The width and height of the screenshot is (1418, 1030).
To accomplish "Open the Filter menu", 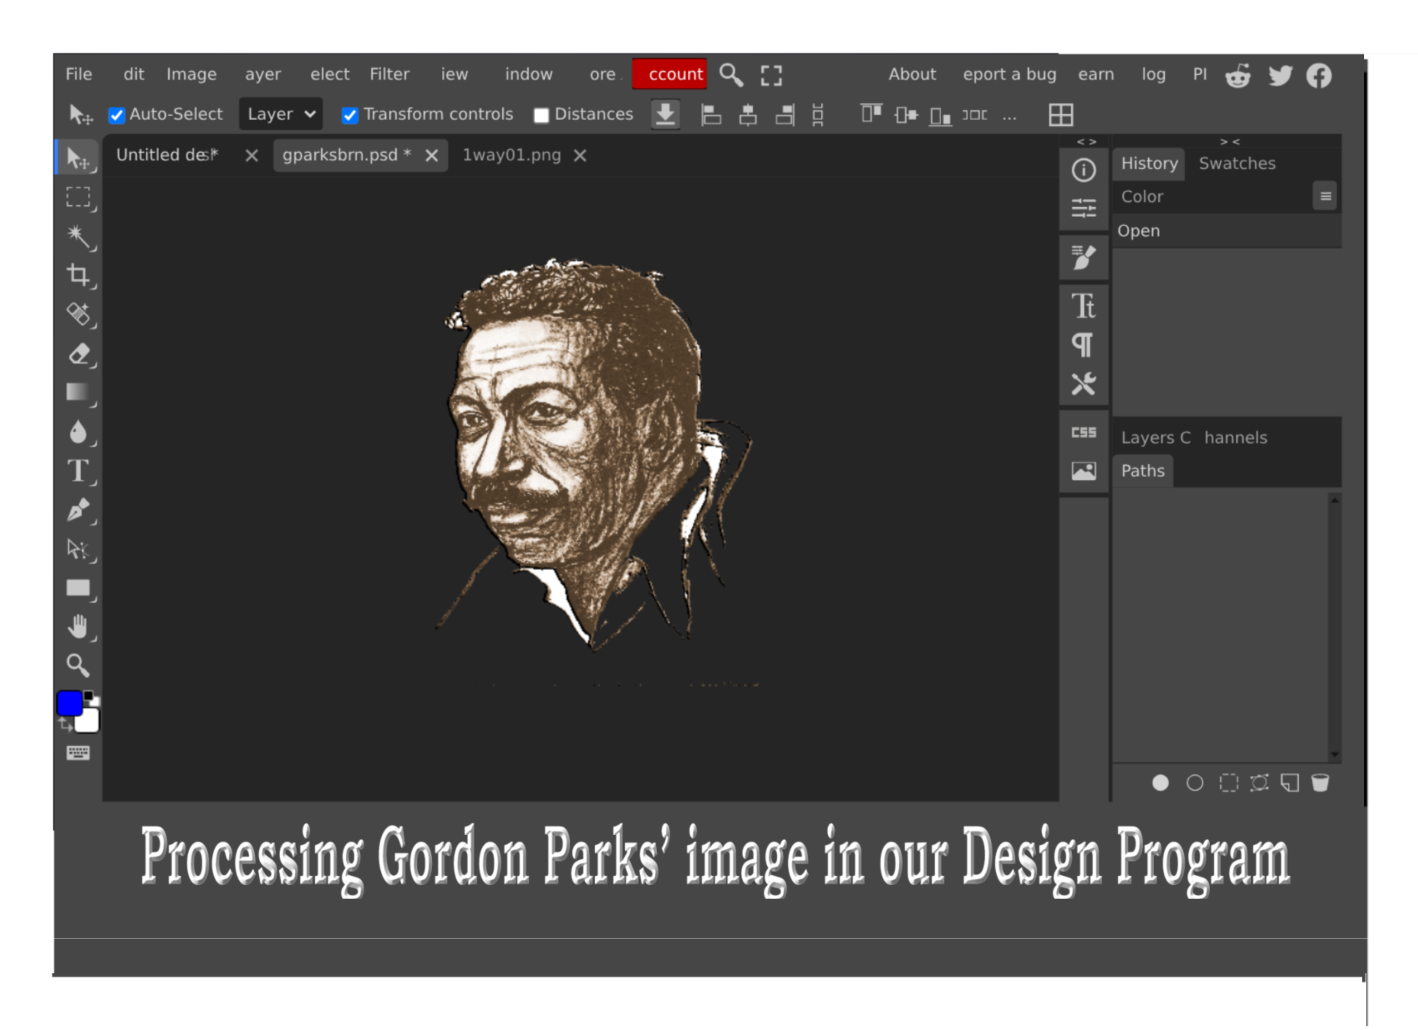I will click(x=389, y=74).
